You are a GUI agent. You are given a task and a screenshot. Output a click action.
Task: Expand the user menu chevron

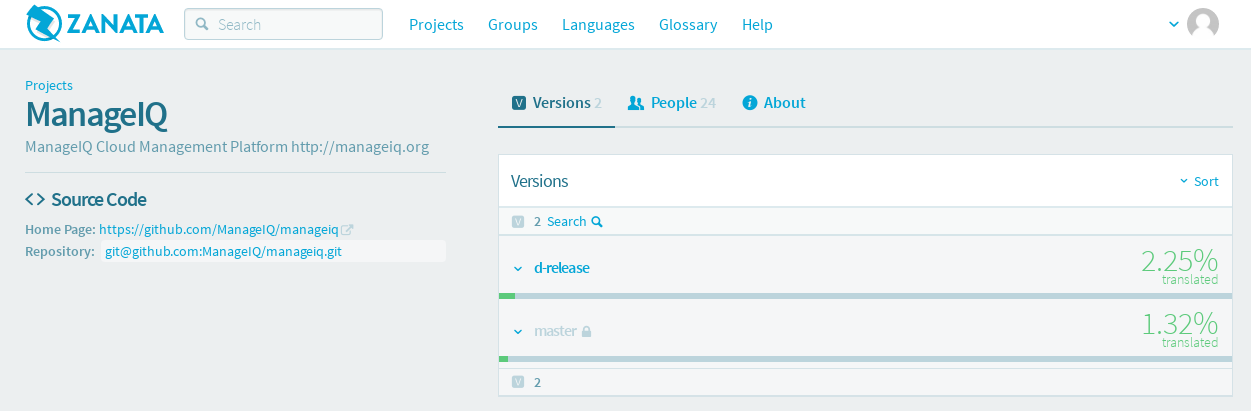(x=1174, y=24)
